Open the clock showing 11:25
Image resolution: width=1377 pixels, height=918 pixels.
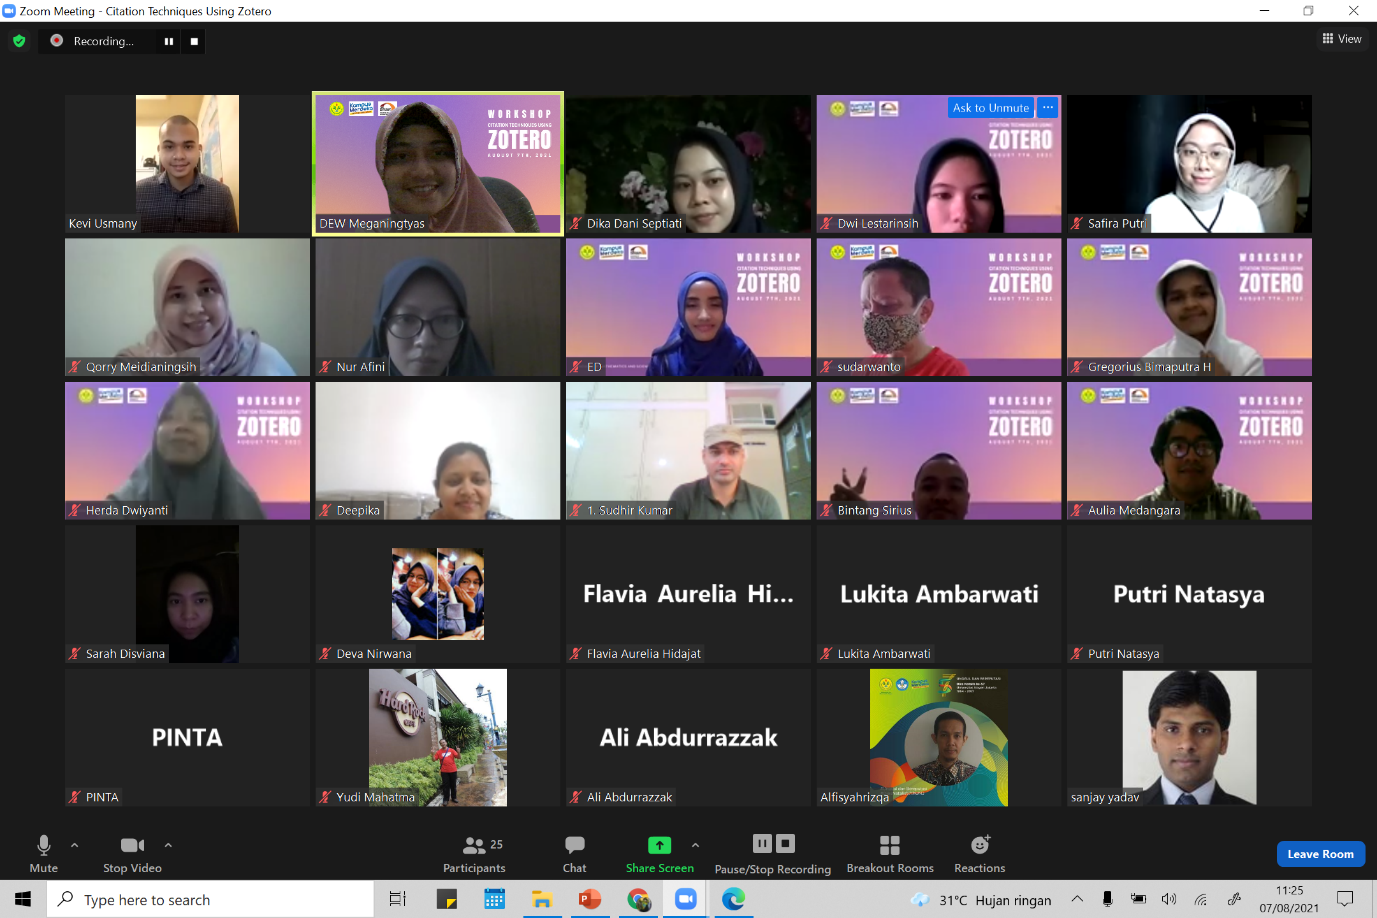1289,899
